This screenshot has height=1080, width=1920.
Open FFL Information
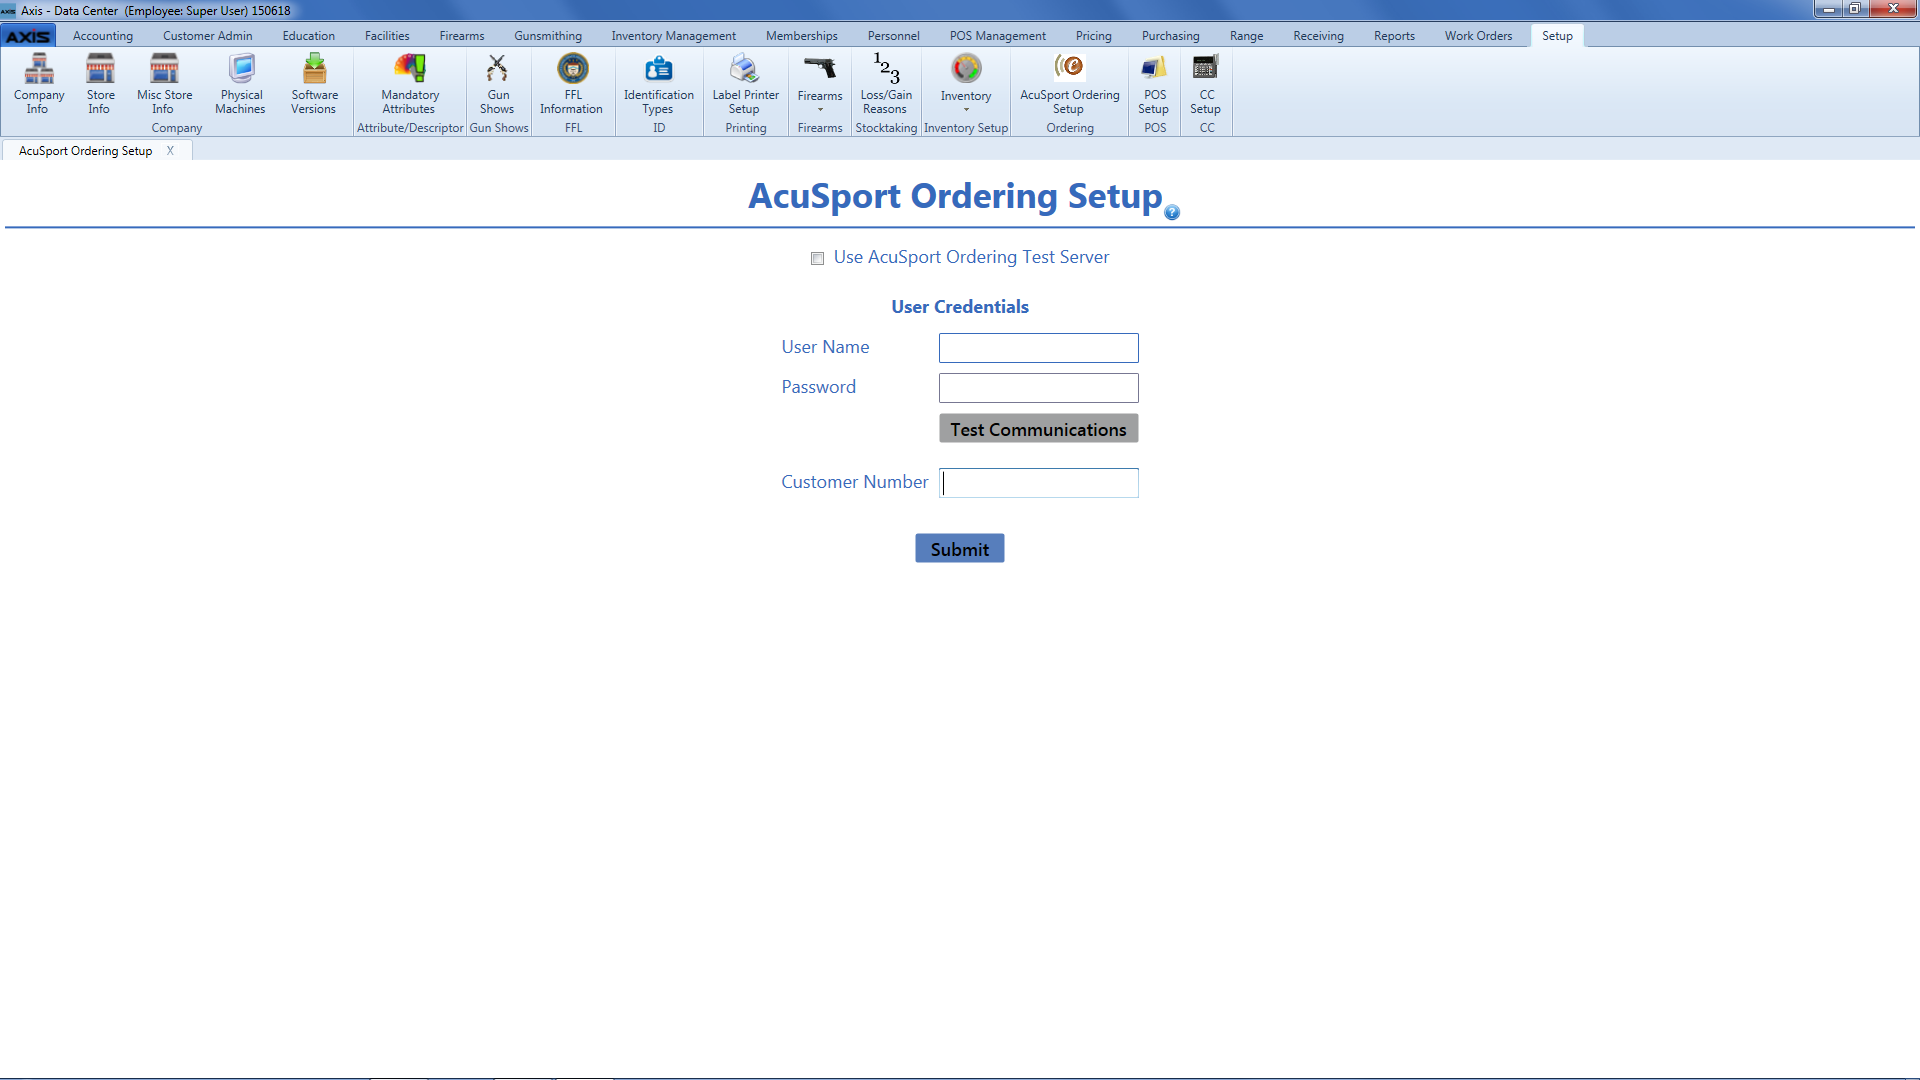pyautogui.click(x=572, y=84)
